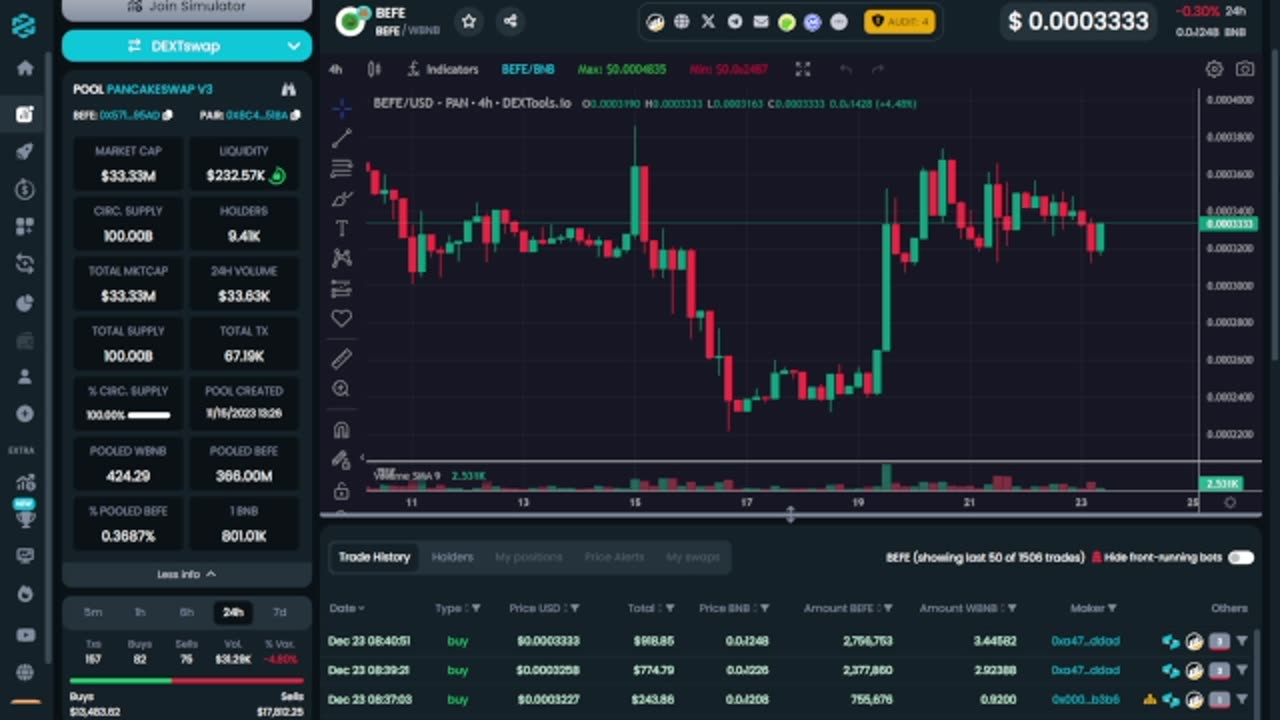Screen dimensions: 1280x720
Task: Enter fullscreen chart mode
Action: coord(802,69)
